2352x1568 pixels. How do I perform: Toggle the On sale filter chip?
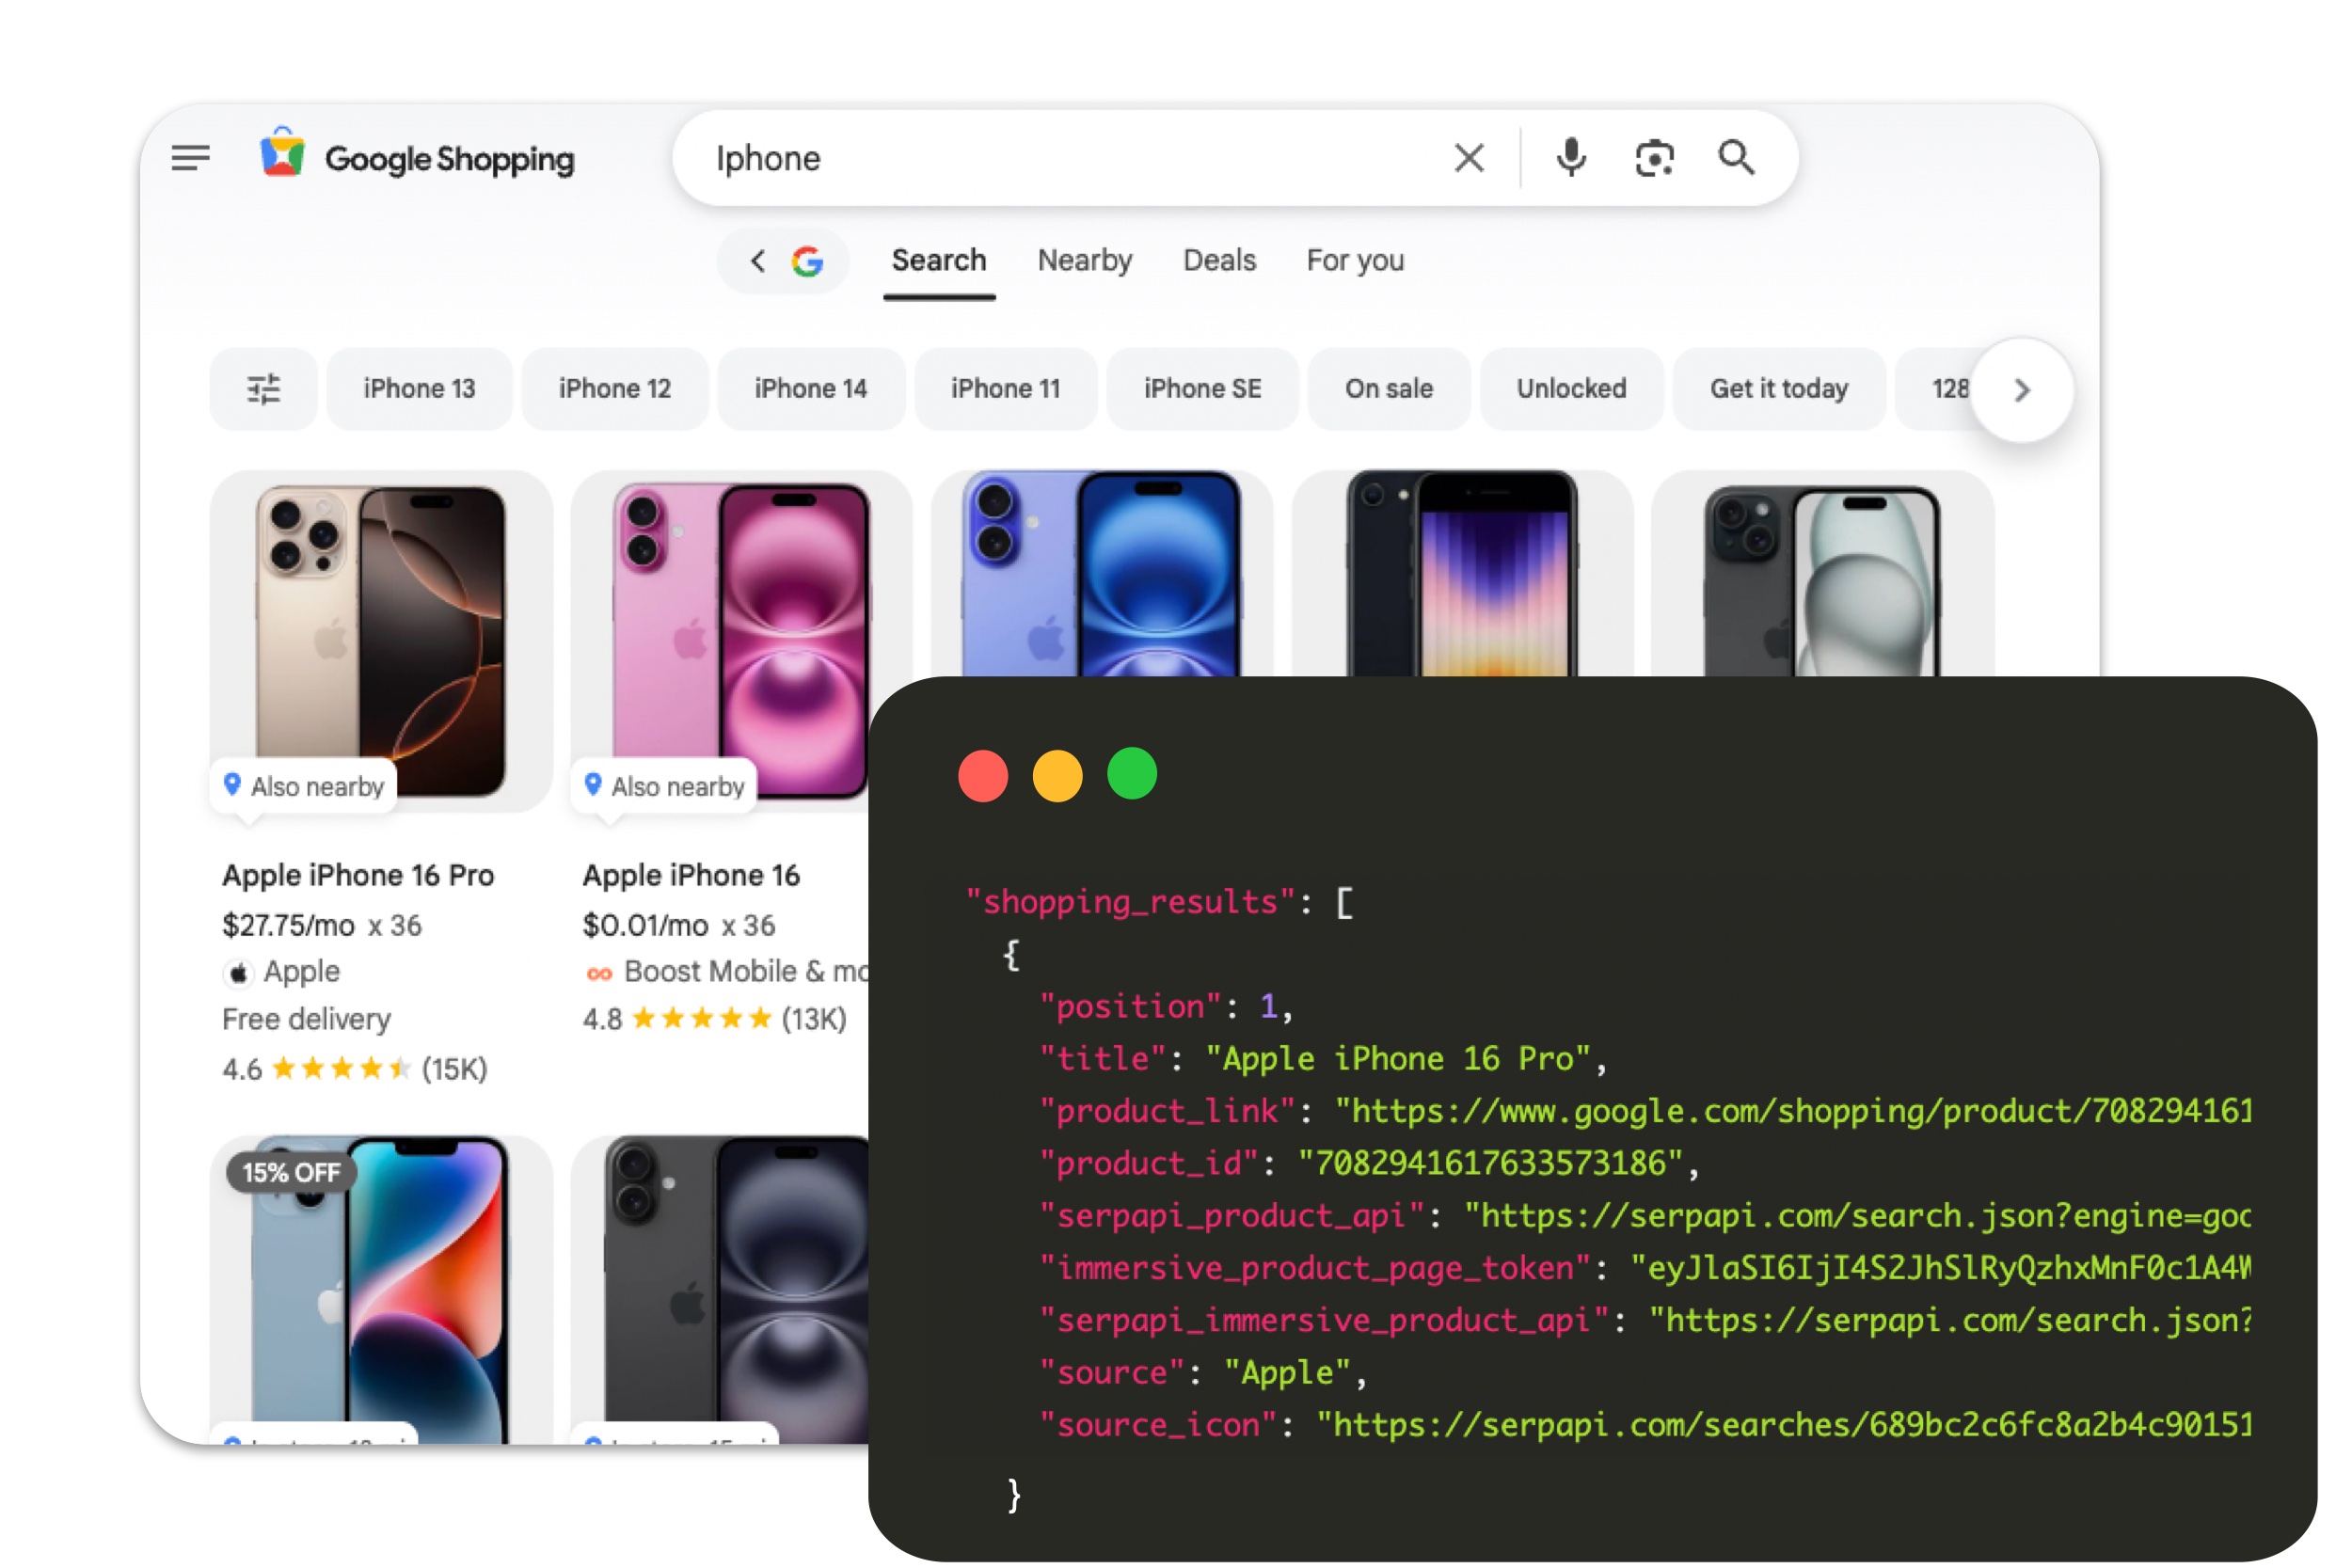1389,389
